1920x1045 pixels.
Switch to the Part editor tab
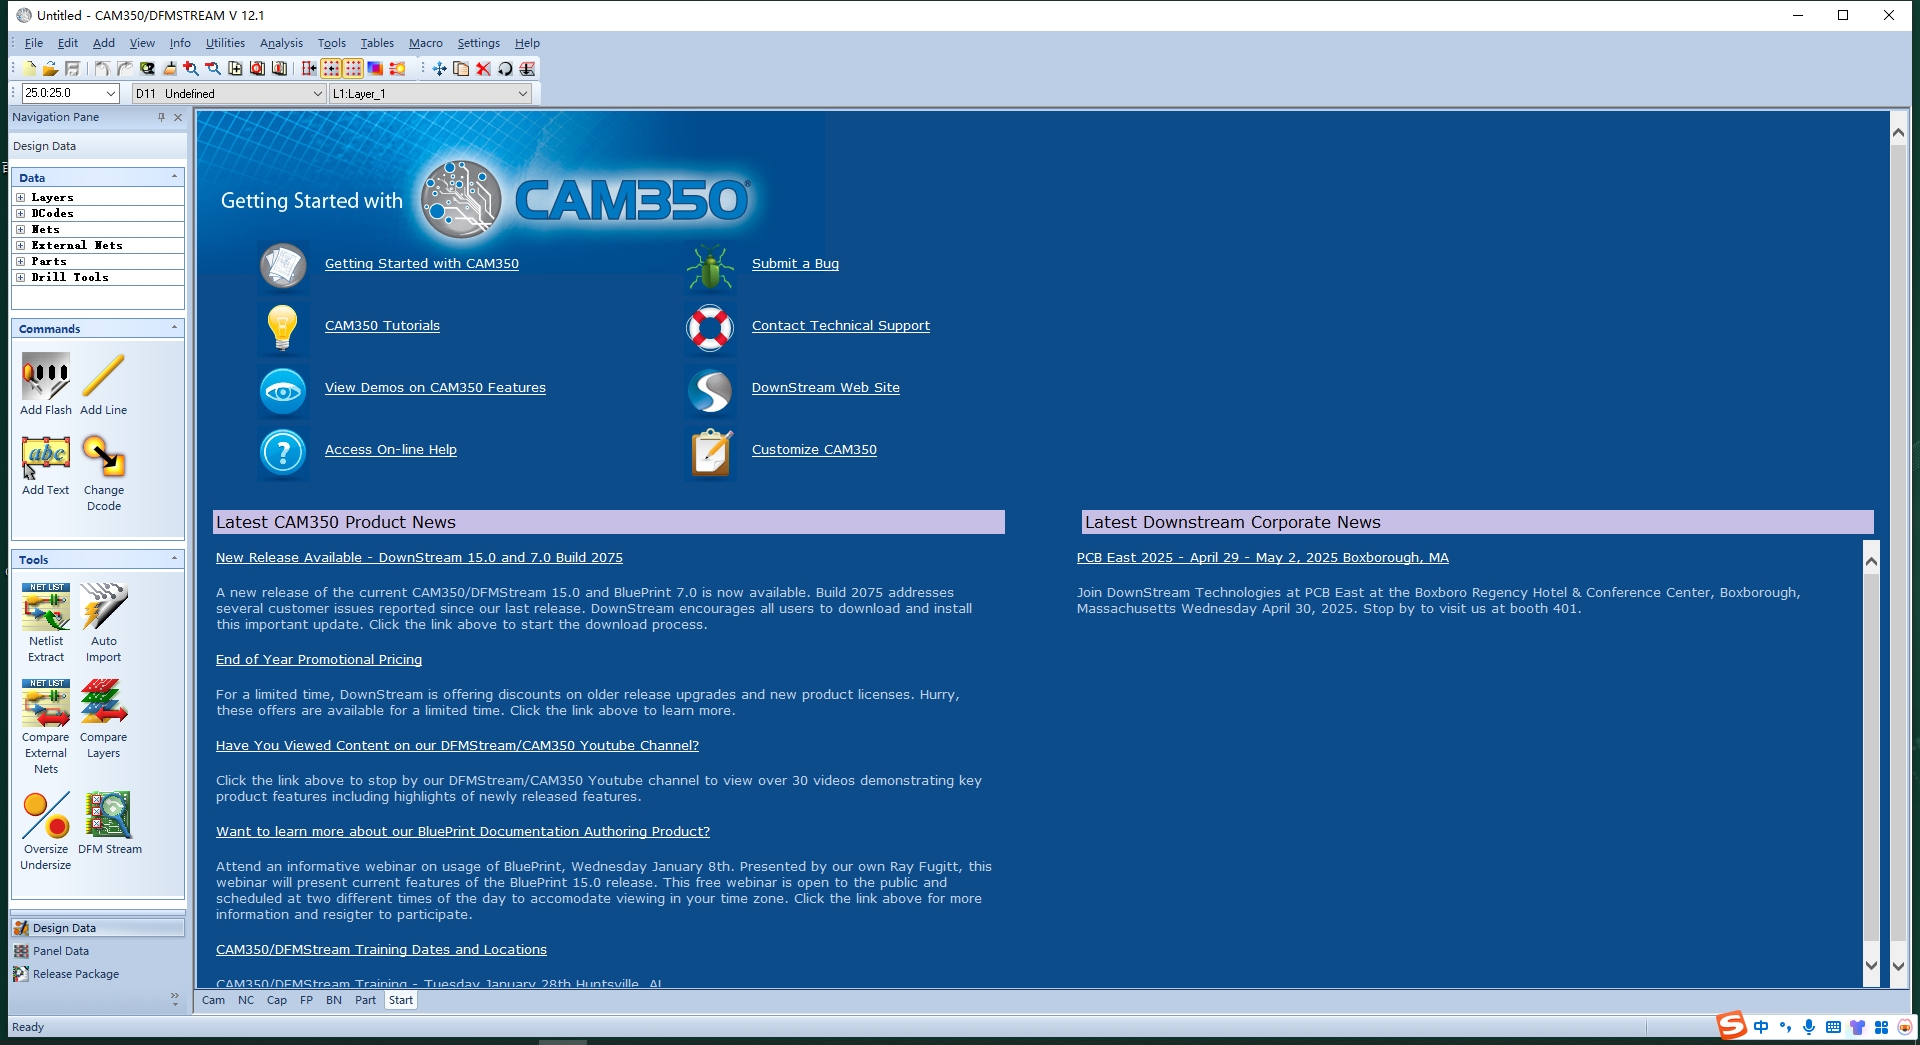[365, 1000]
